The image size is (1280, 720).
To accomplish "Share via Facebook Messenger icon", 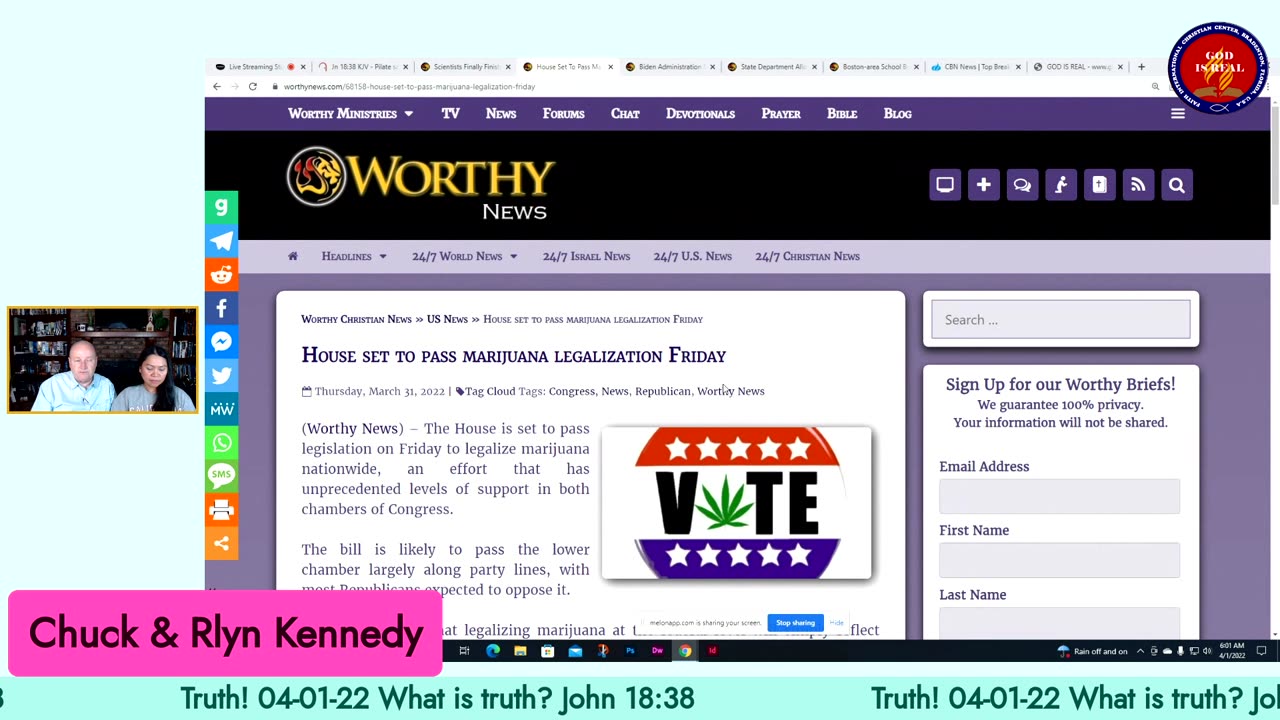I will coord(222,342).
